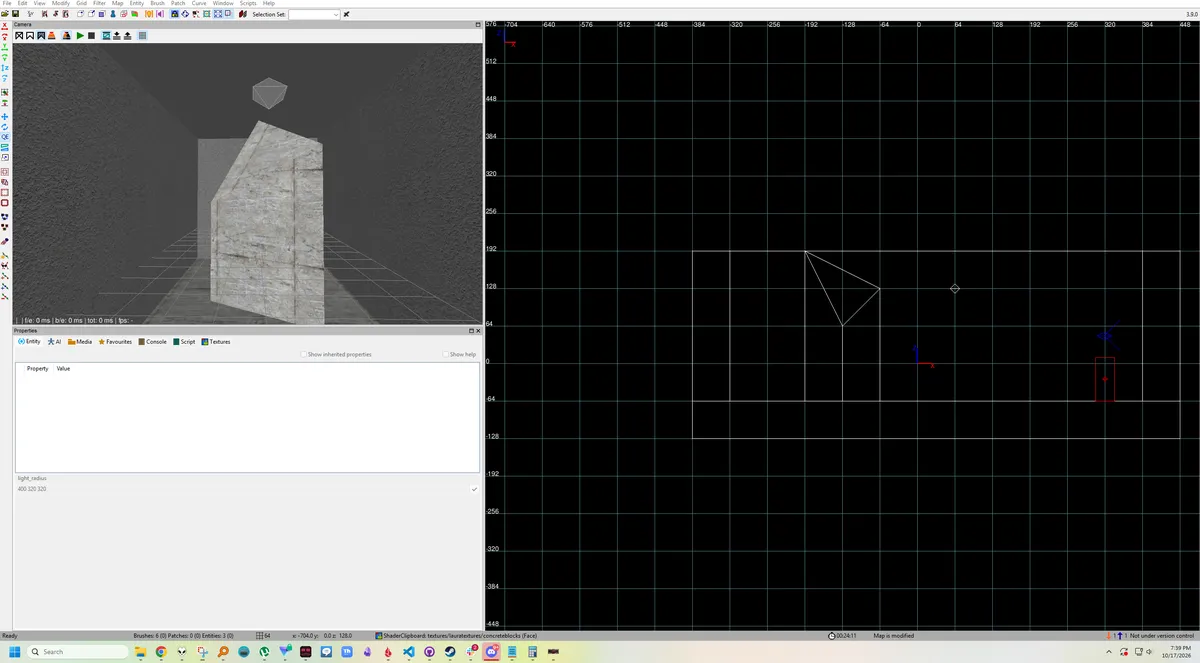
Task: Click the red player start box in 2D view
Action: coord(1105,379)
